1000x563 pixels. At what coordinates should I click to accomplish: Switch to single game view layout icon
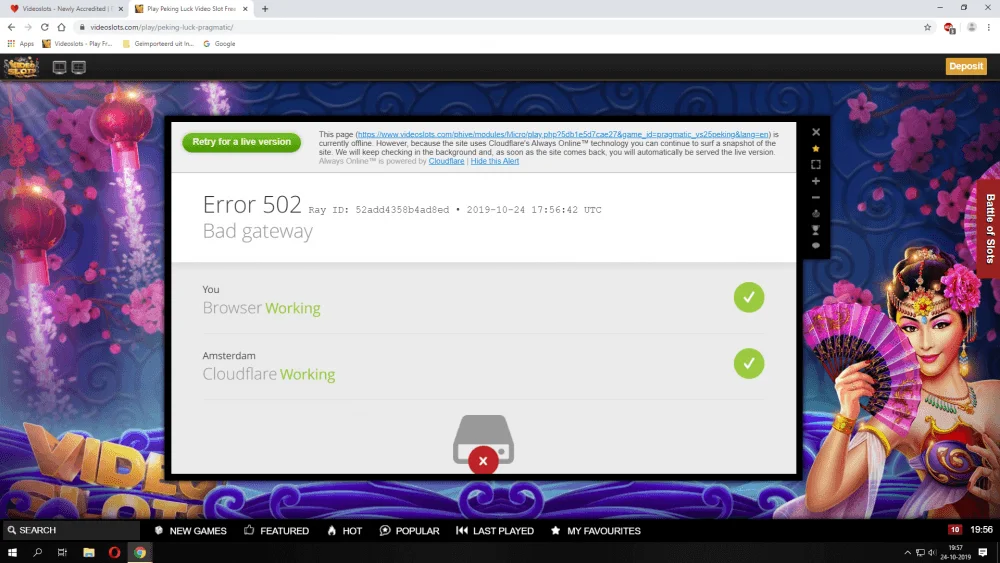coord(59,67)
